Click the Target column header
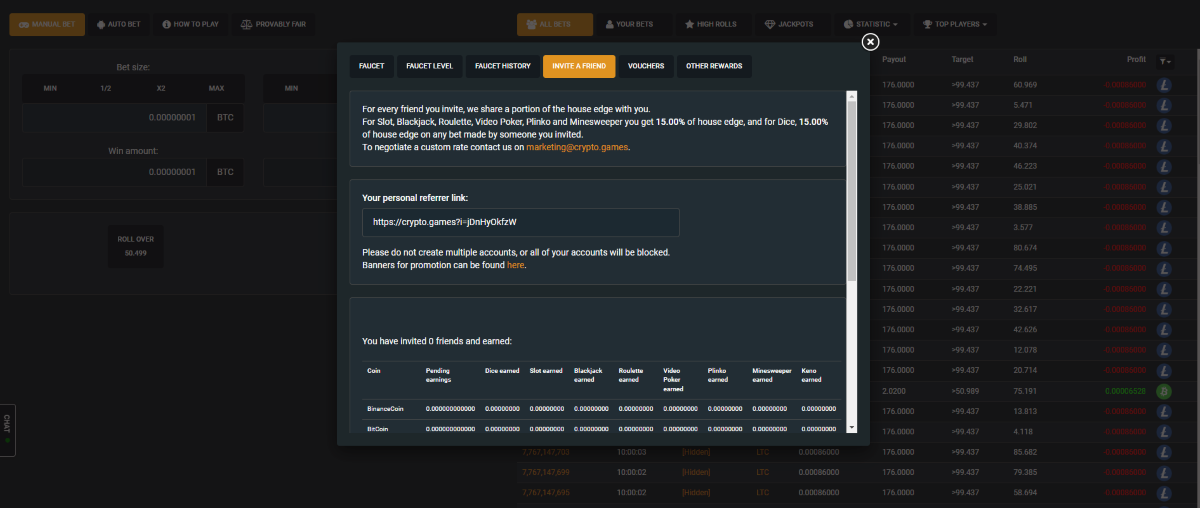 tap(962, 59)
